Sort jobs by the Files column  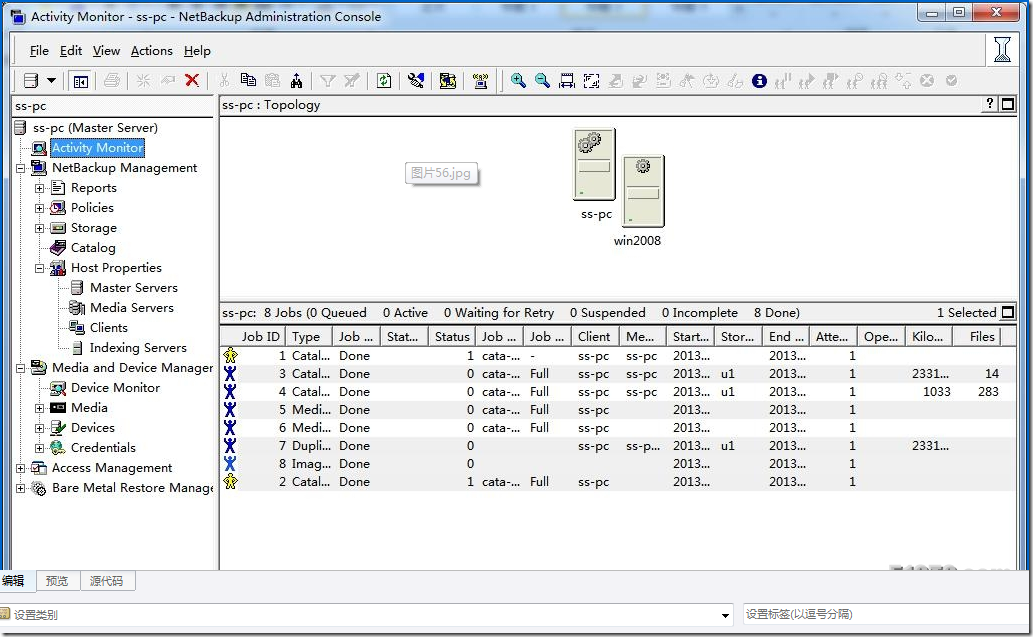click(978, 337)
